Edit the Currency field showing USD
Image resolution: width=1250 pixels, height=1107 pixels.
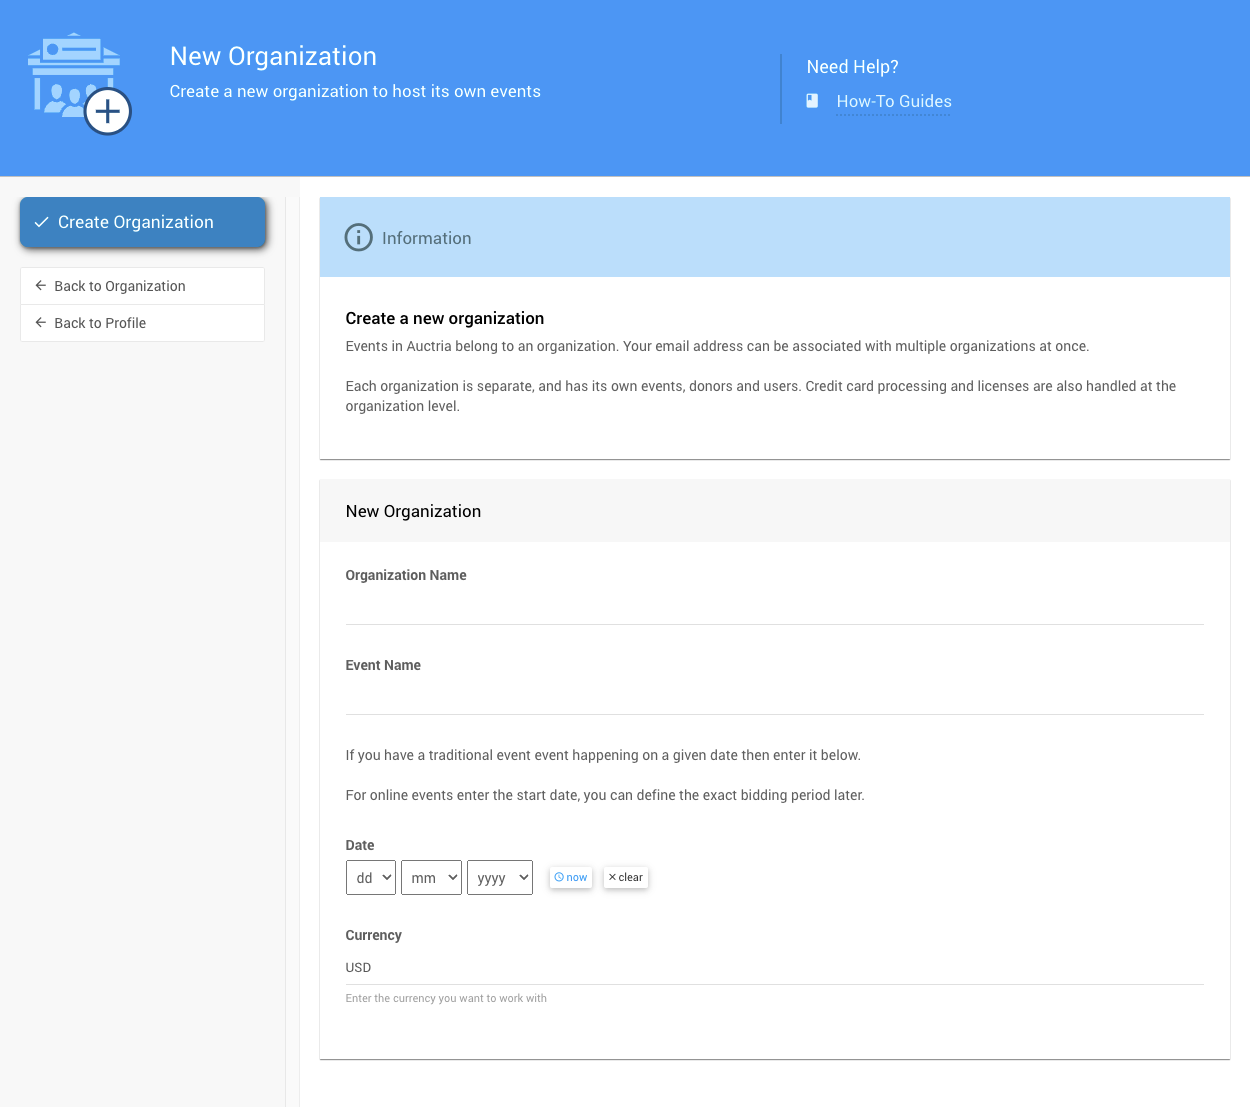774,967
